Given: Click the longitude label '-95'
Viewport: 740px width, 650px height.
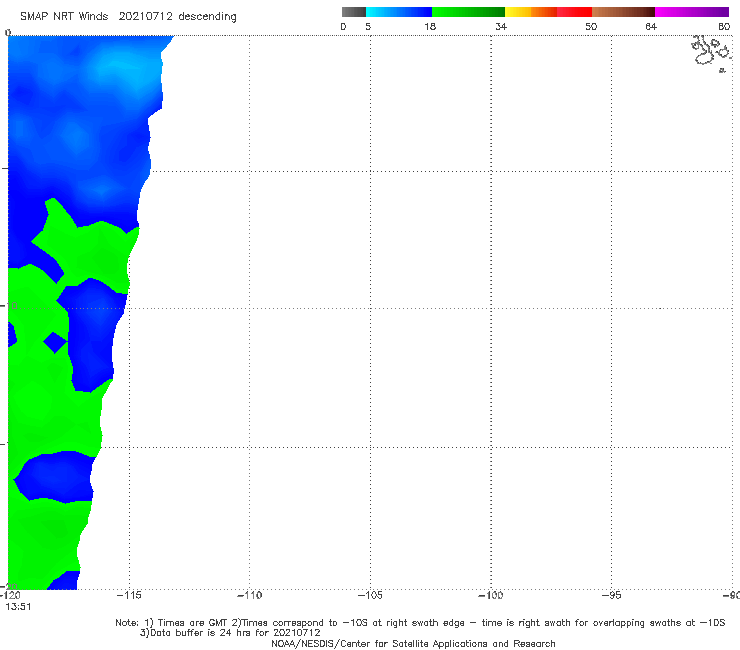Looking at the screenshot, I should pos(611,595).
